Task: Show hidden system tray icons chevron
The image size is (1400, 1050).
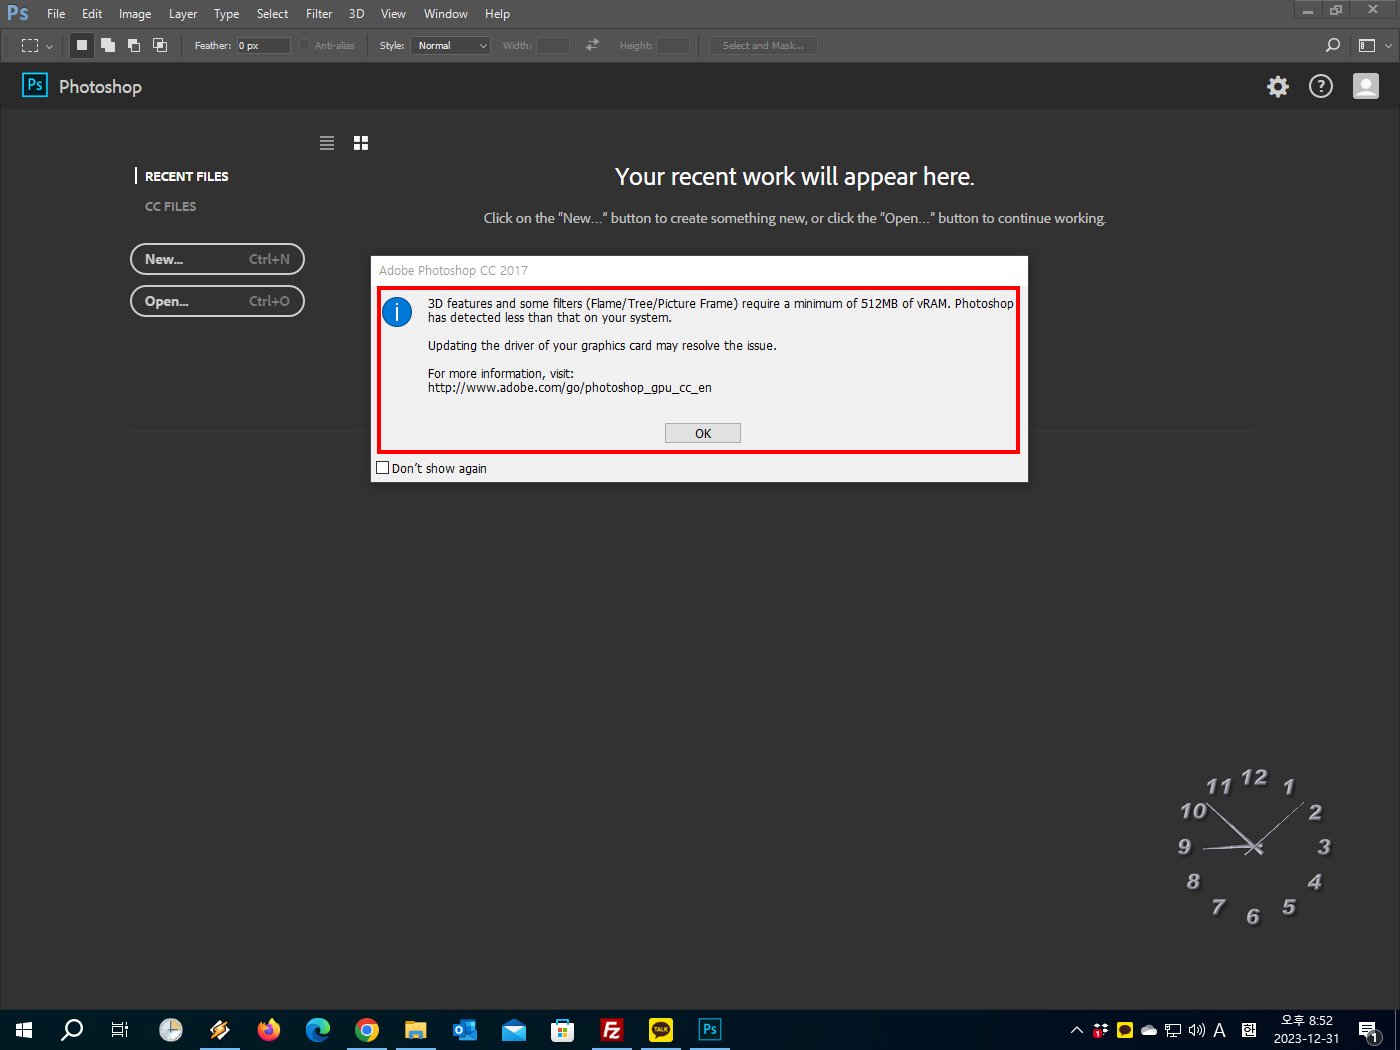Action: [1076, 1030]
